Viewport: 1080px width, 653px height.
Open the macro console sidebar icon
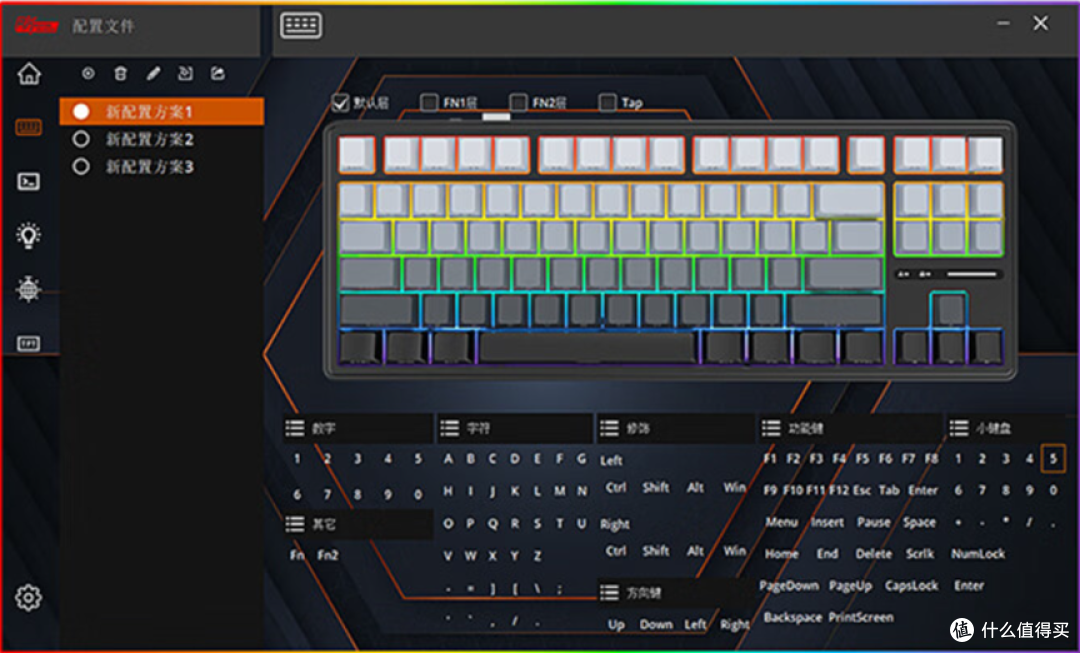(28, 182)
